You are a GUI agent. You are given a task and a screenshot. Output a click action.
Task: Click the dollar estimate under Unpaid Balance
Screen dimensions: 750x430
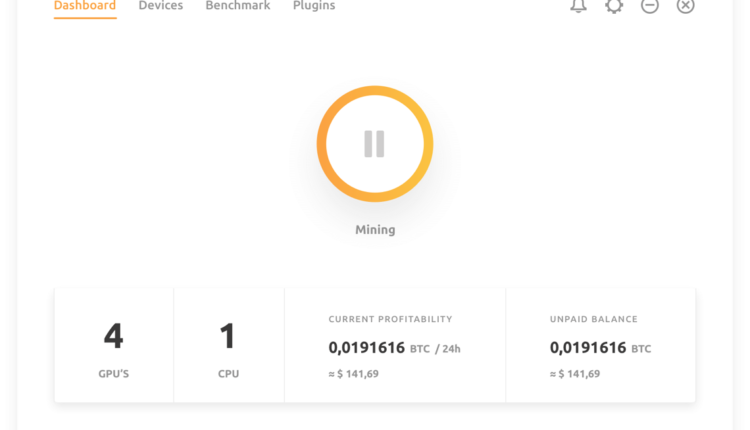pos(575,374)
